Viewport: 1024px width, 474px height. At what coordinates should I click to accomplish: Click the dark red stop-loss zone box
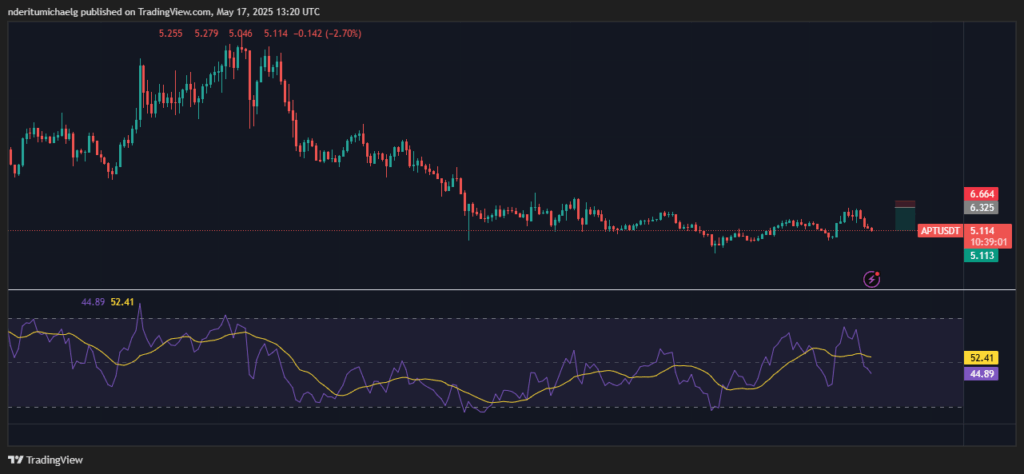(x=906, y=203)
